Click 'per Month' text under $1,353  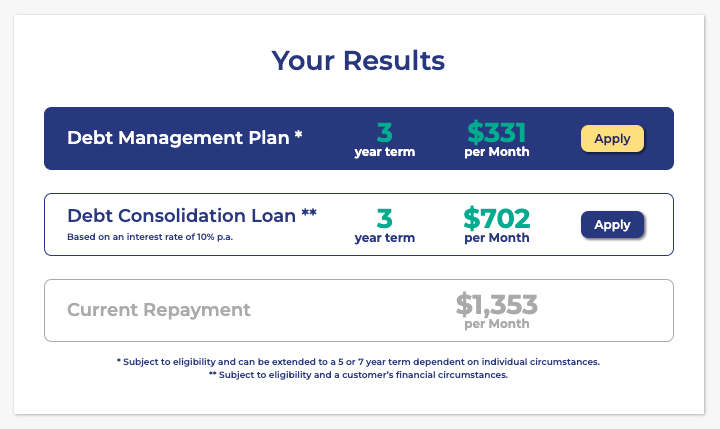tap(496, 324)
